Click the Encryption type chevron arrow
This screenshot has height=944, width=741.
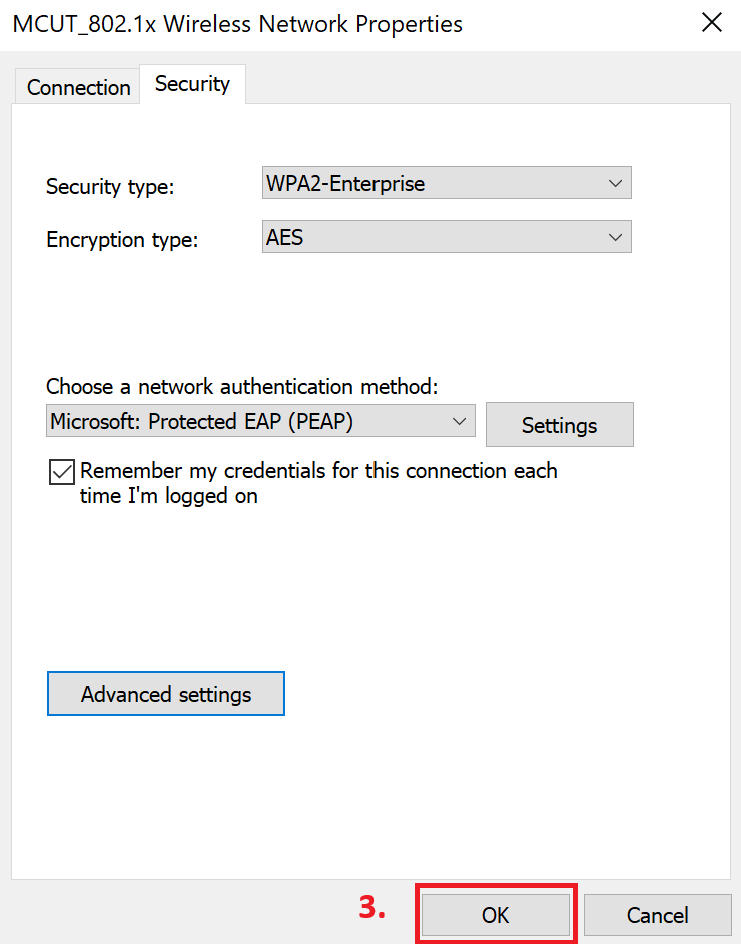click(615, 237)
